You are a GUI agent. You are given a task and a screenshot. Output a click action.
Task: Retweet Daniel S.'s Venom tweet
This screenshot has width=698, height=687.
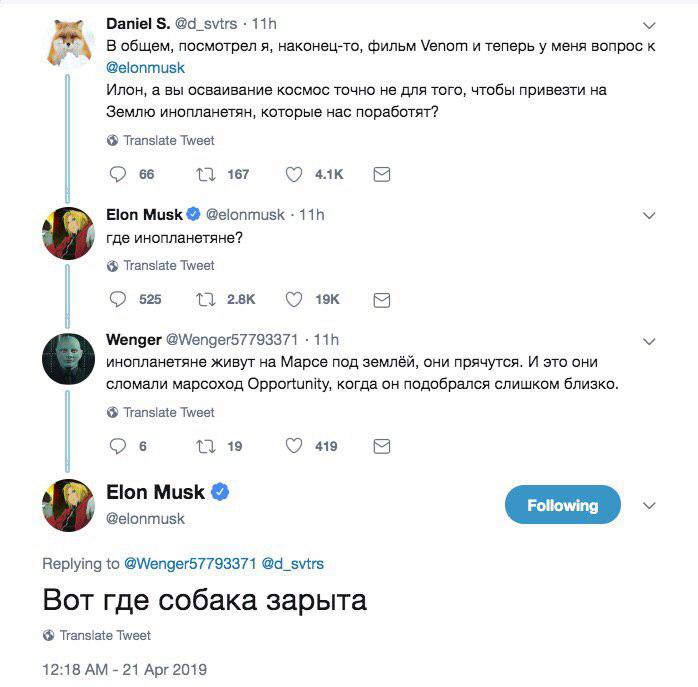[x=206, y=174]
